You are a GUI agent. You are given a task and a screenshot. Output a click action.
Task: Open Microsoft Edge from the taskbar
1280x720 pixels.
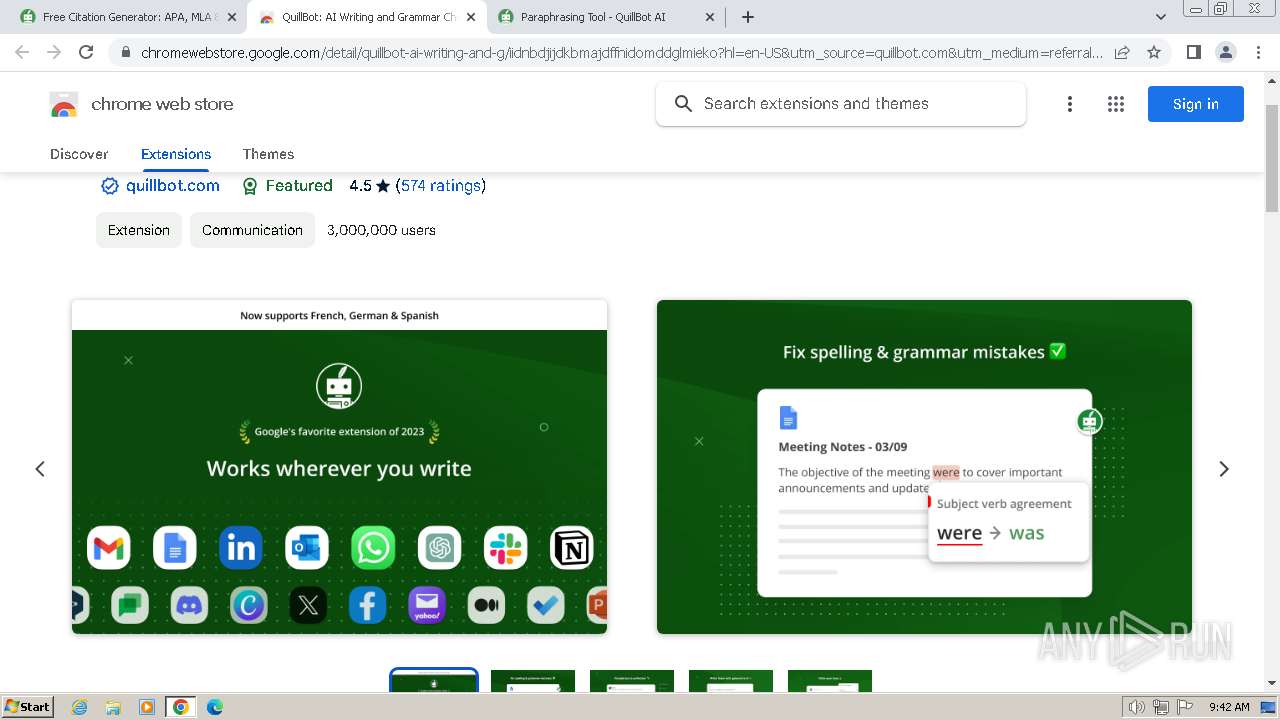coord(215,707)
